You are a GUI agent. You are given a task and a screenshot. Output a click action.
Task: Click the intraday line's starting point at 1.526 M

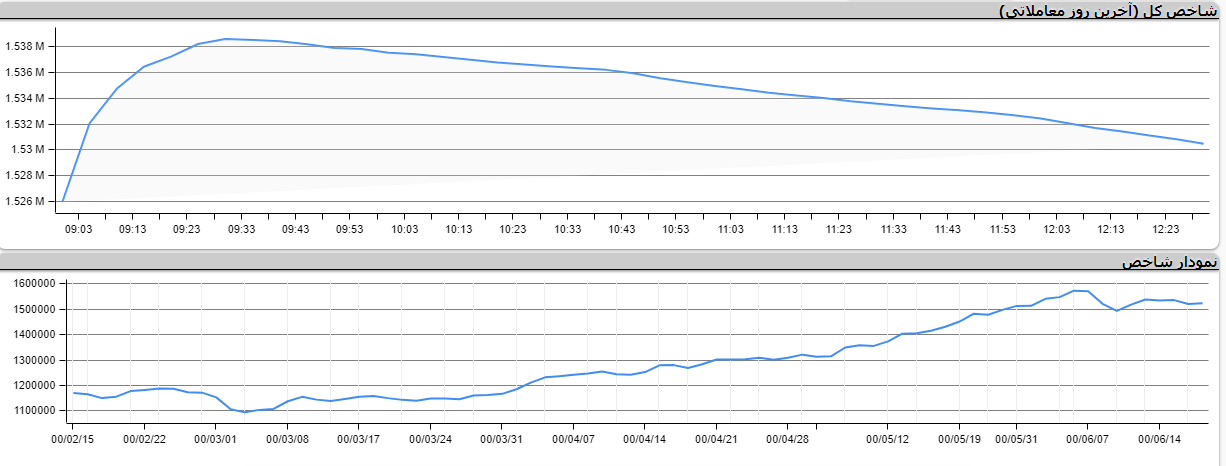63,201
